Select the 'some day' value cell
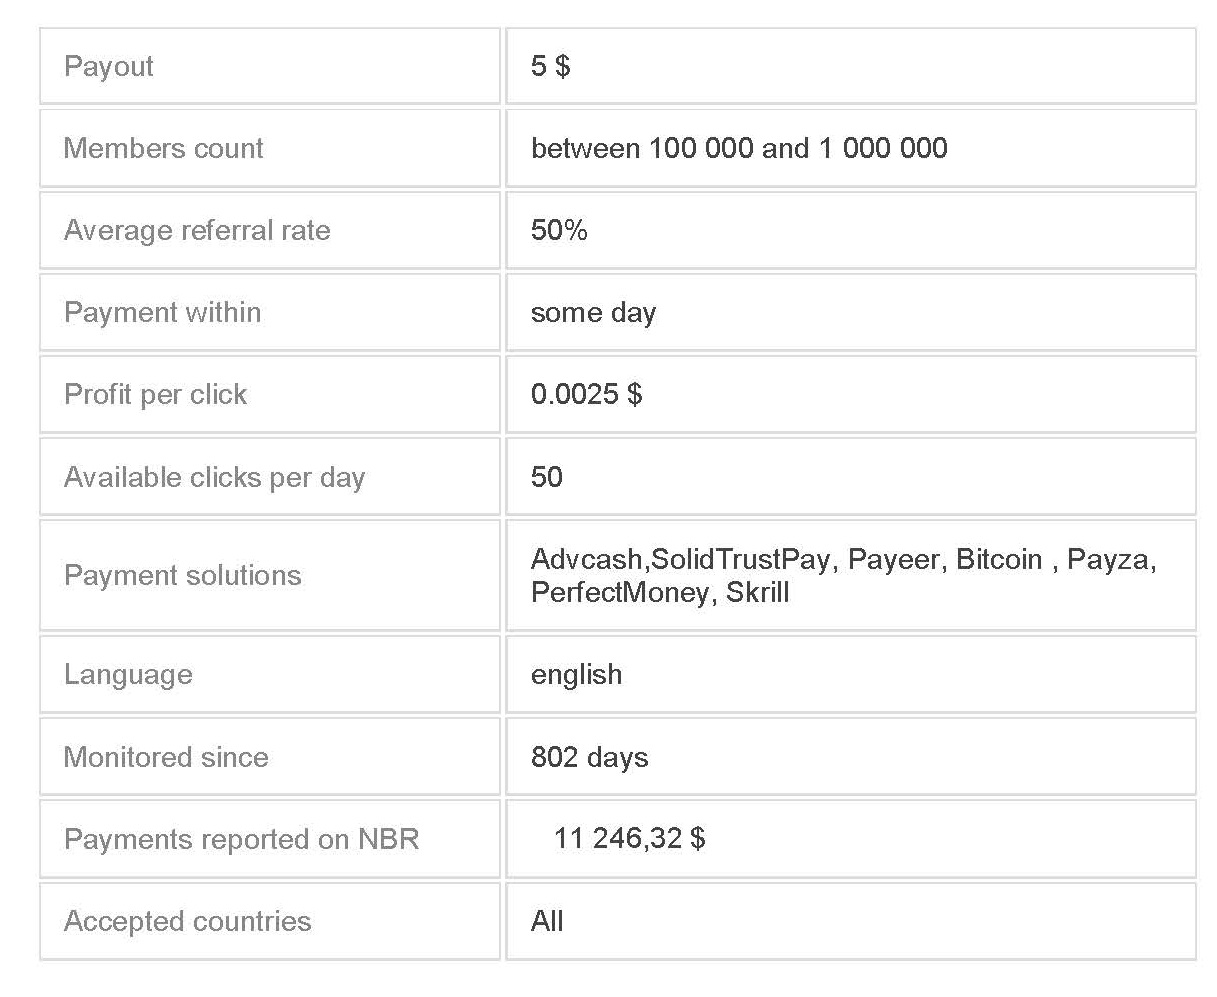This screenshot has height=997, width=1217. tap(851, 312)
